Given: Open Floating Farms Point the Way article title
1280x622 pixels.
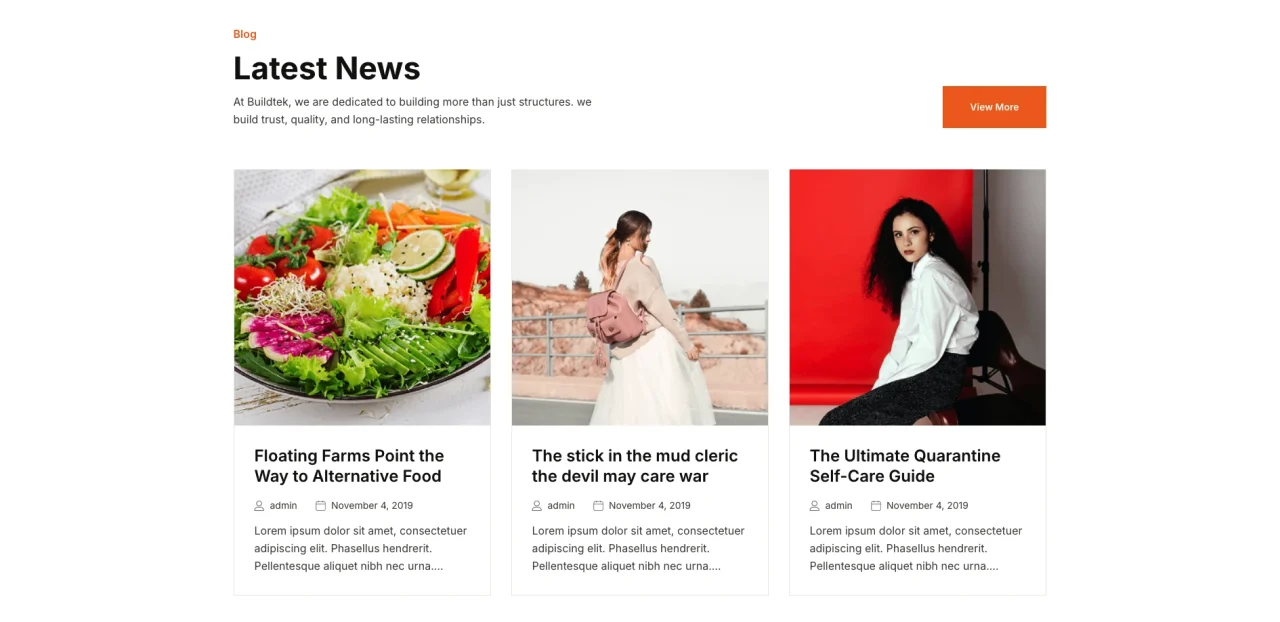Looking at the screenshot, I should point(349,466).
